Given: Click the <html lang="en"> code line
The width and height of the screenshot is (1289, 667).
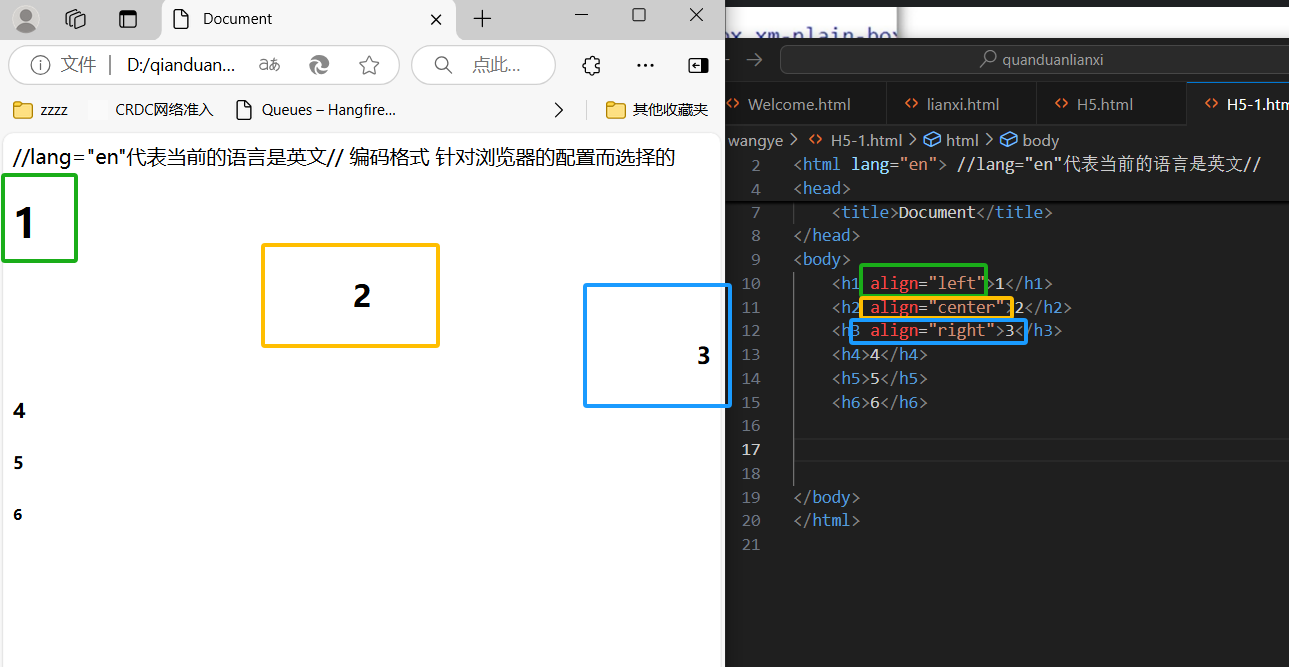Looking at the screenshot, I should coord(870,165).
